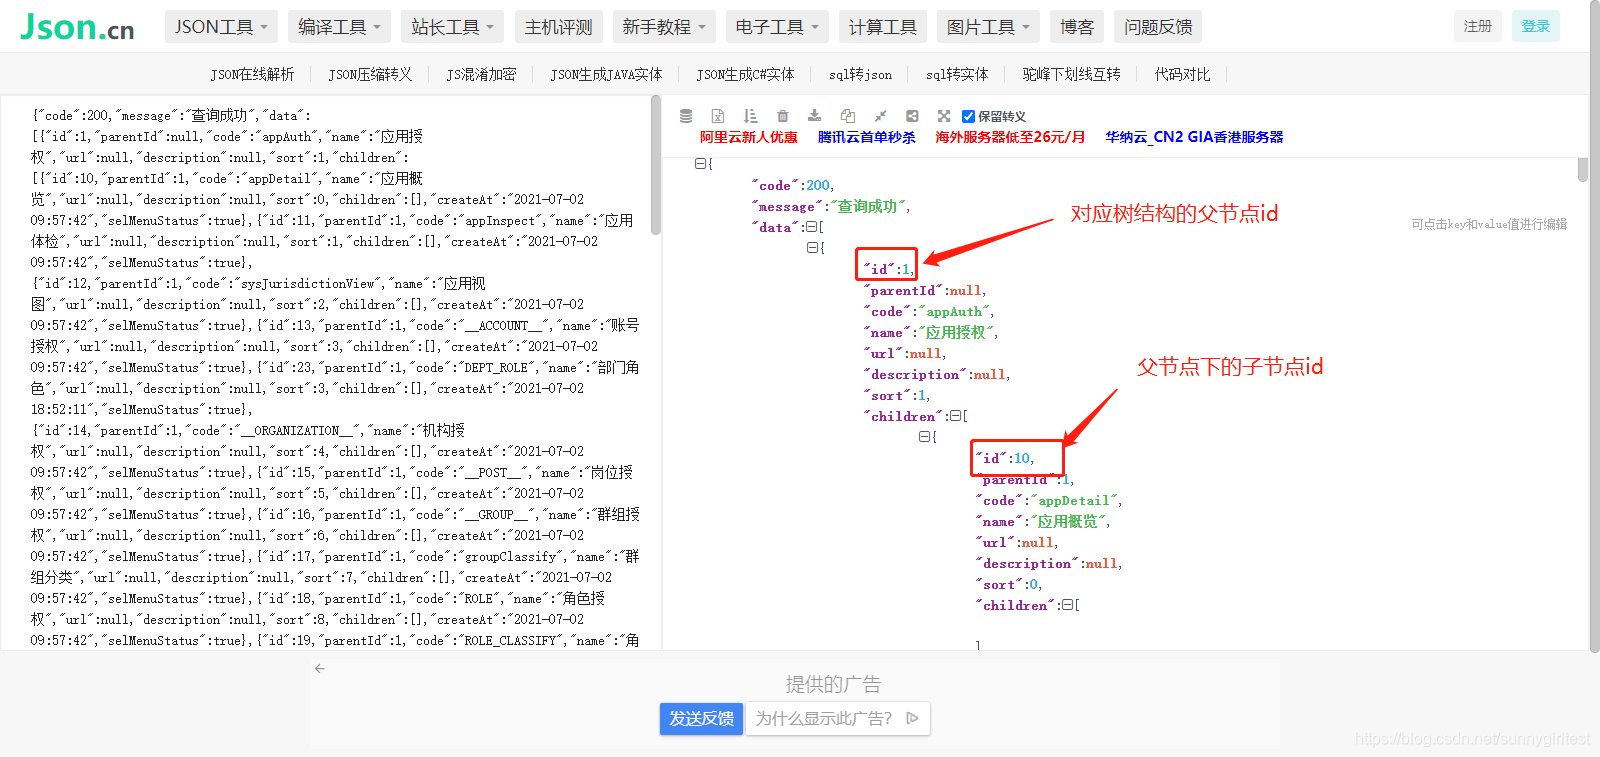The width and height of the screenshot is (1600, 757).
Task: Collapse the child object with id 10
Action: [924, 437]
